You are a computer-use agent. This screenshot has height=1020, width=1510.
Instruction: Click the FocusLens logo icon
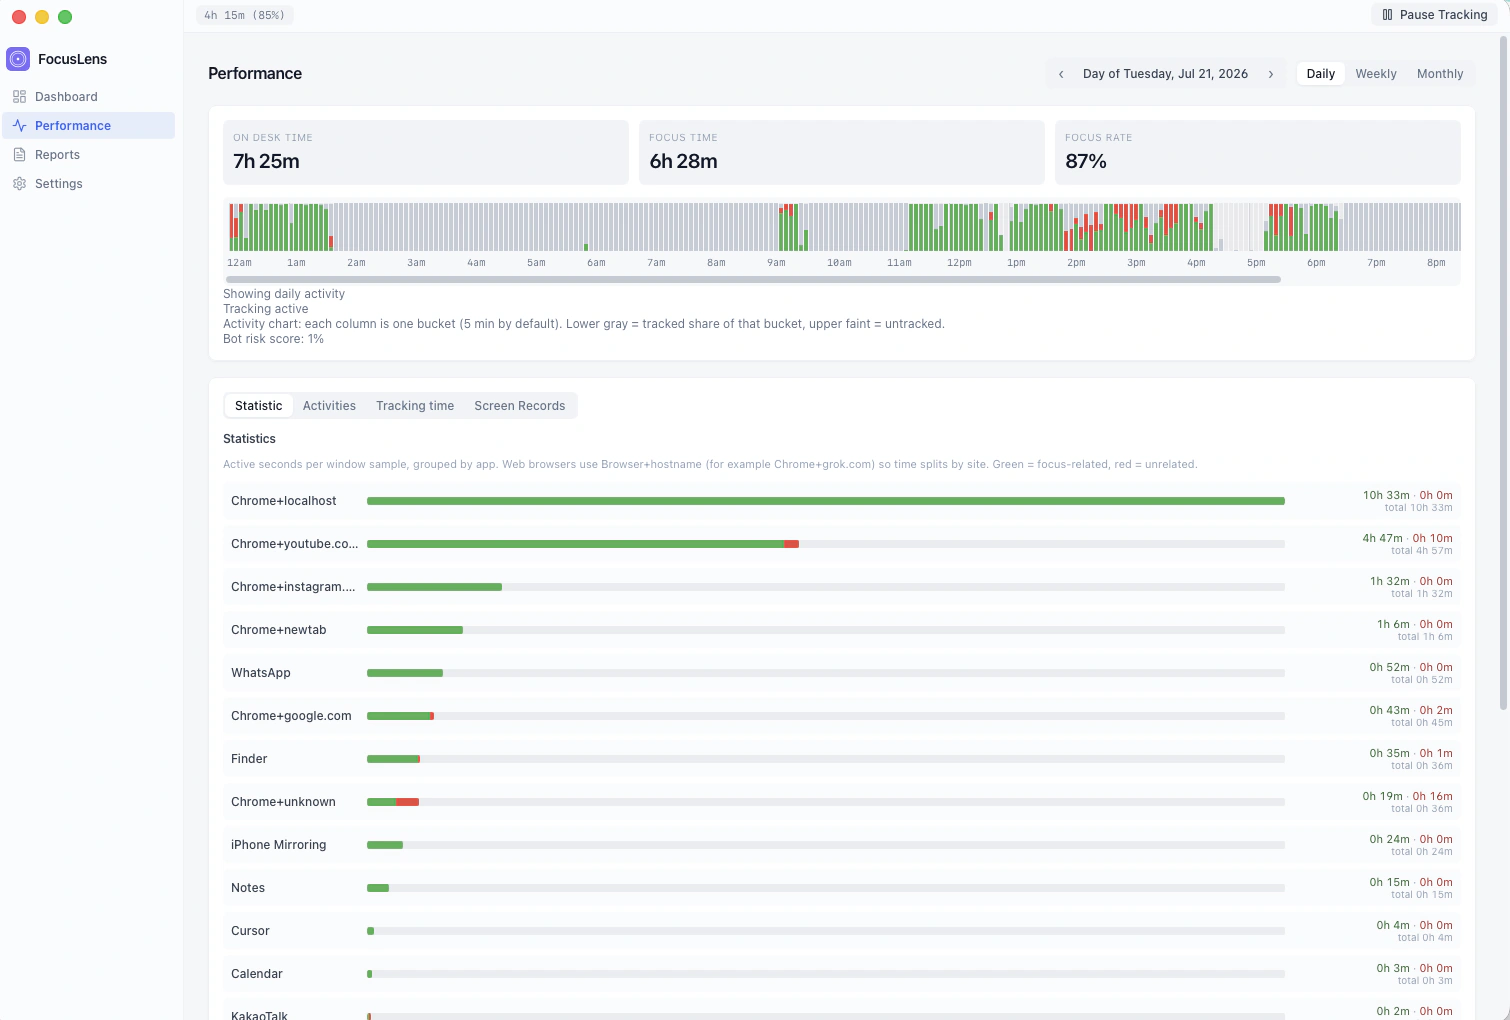(x=18, y=59)
